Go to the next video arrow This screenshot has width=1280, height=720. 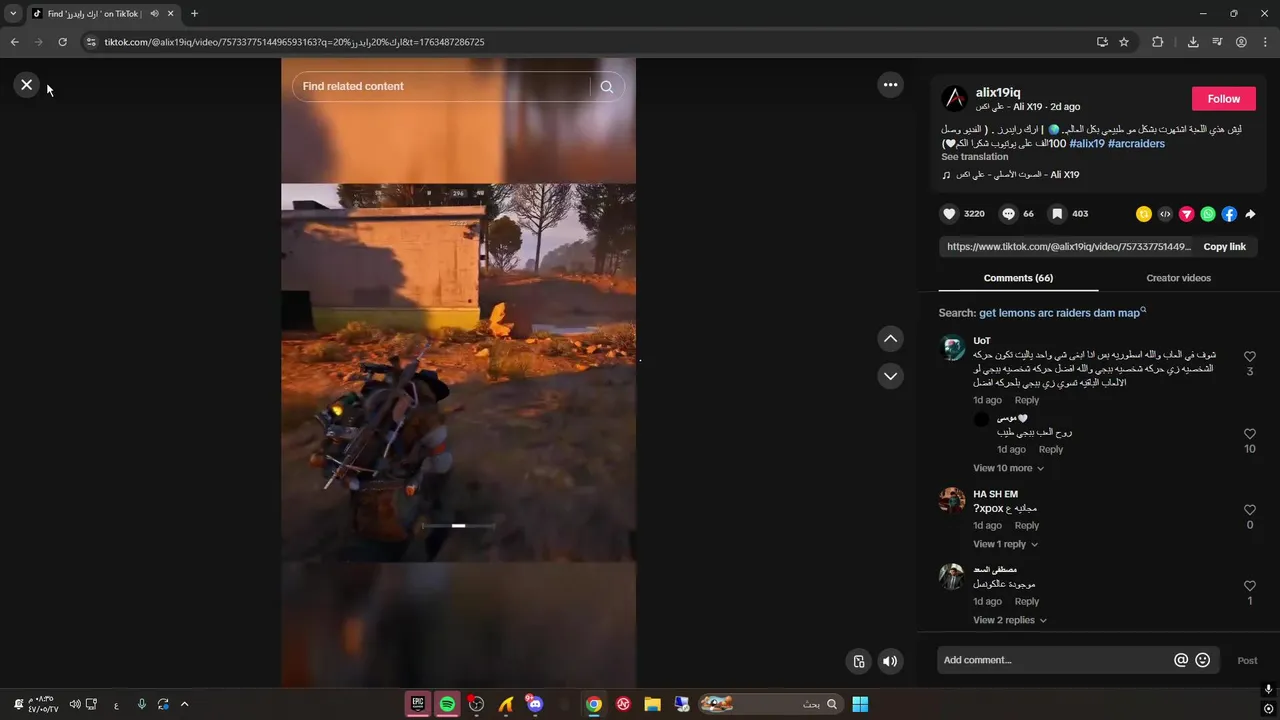click(890, 376)
